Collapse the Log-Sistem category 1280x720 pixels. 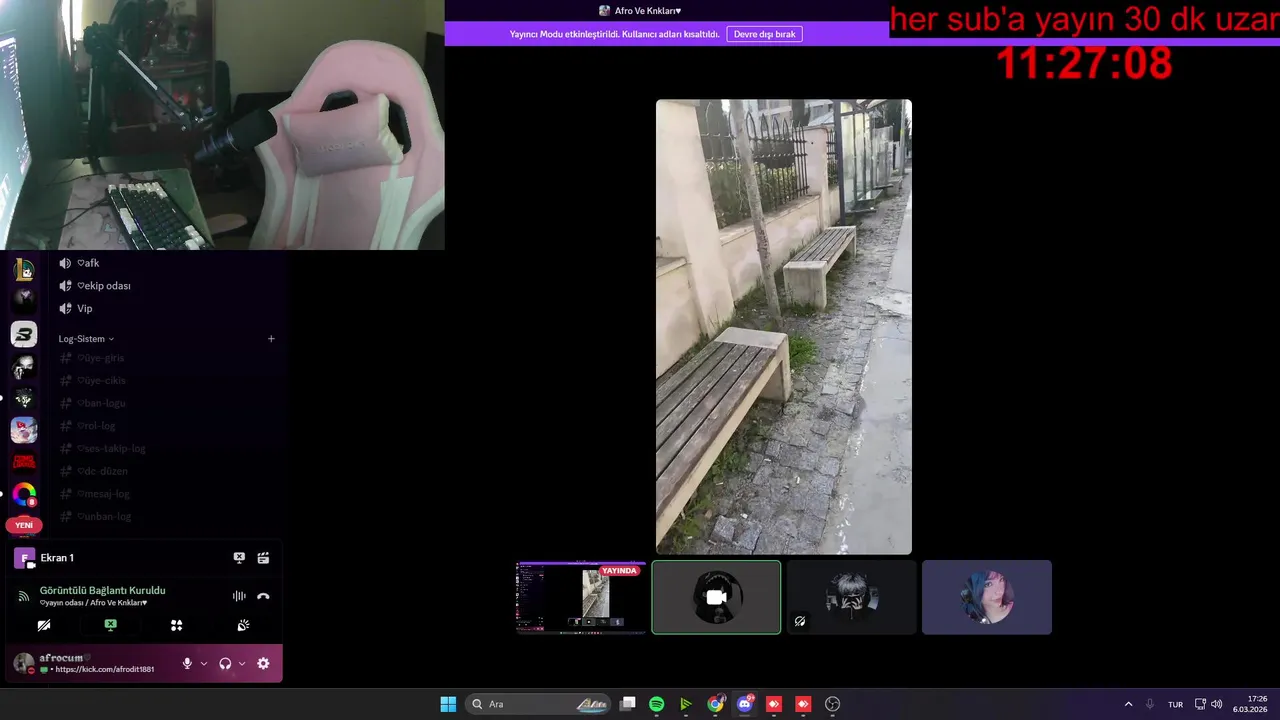[x=86, y=339]
